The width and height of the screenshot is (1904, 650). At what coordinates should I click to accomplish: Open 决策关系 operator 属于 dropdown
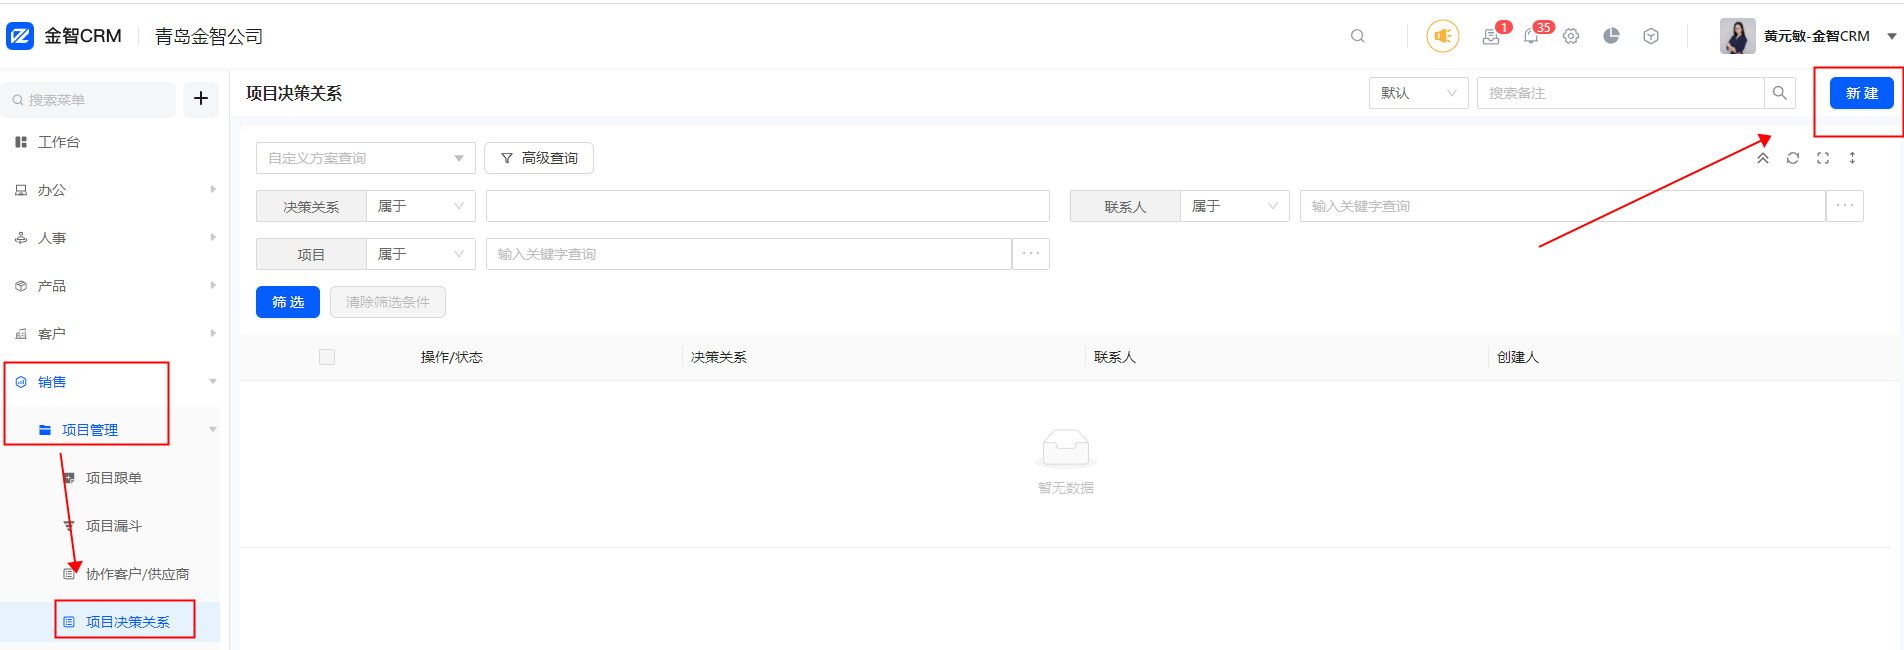click(421, 206)
